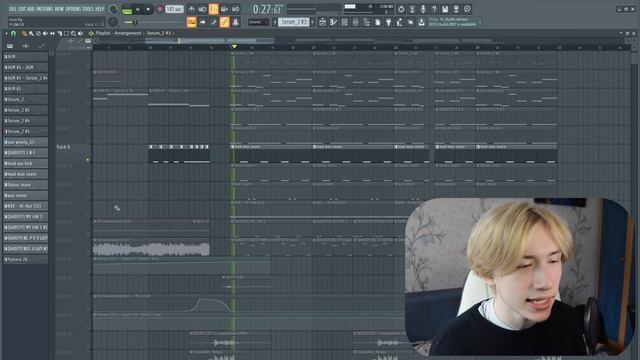Screen dimensions: 640x360
Task: Open the FILE menu
Action: [12, 9]
